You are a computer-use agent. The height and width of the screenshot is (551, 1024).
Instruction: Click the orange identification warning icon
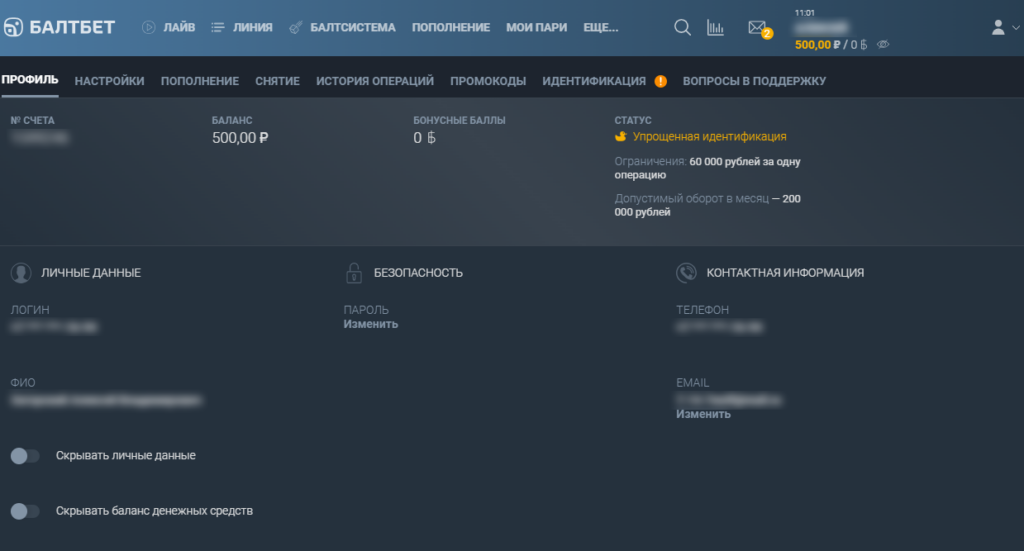661,81
